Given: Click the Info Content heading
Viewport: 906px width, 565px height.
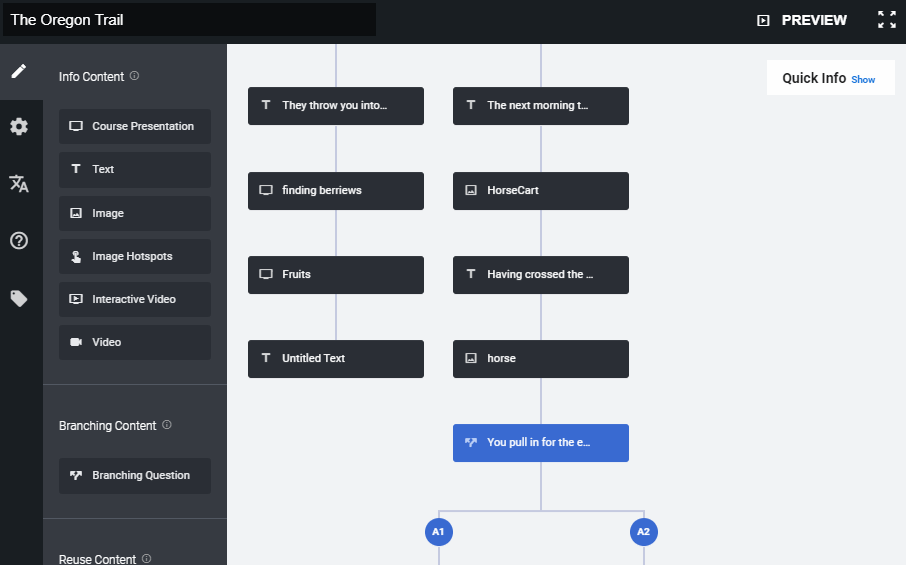Looking at the screenshot, I should [x=91, y=77].
